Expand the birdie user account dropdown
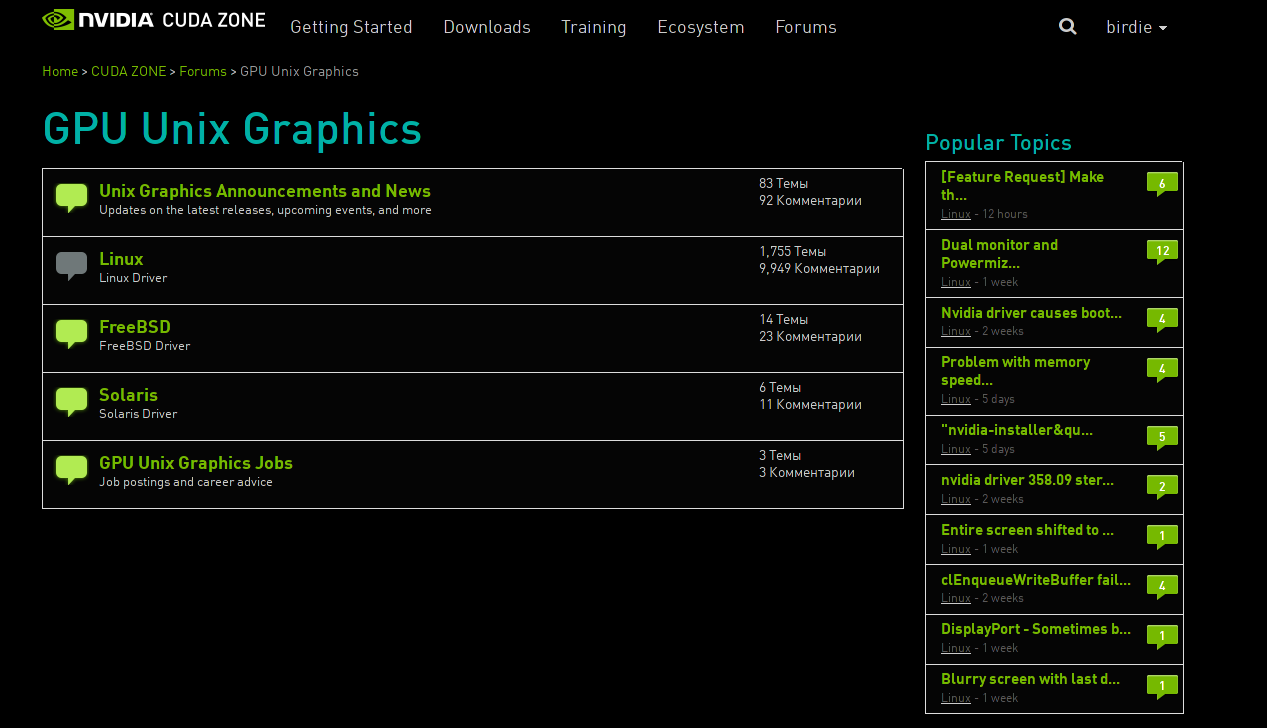 pos(1136,27)
